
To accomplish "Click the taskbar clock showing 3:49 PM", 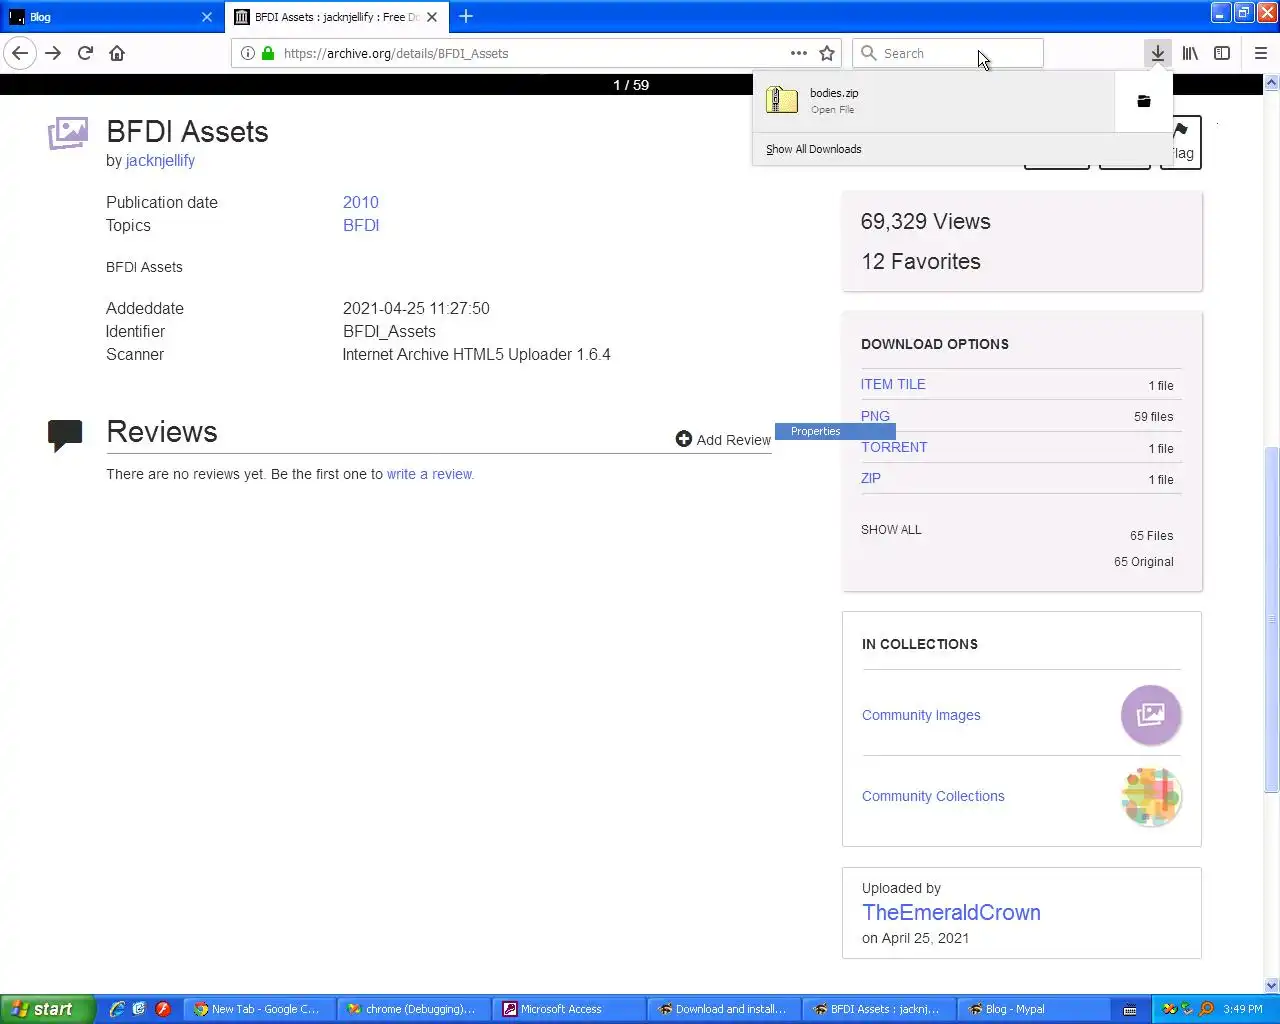I will (x=1242, y=1009).
